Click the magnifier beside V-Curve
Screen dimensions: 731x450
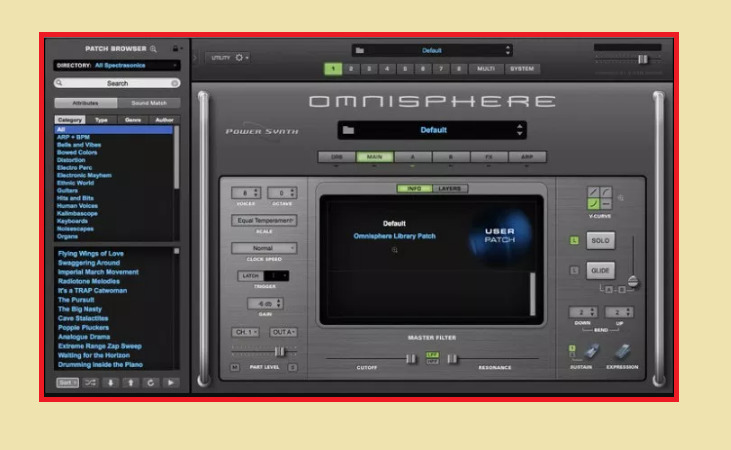621,198
